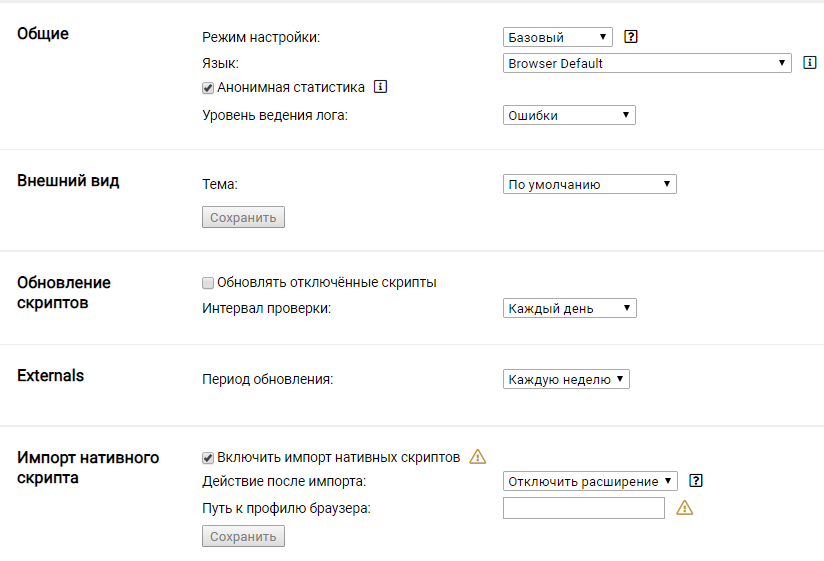Open the Уровень ведения лога dropdown
The image size is (824, 561).
(x=569, y=115)
